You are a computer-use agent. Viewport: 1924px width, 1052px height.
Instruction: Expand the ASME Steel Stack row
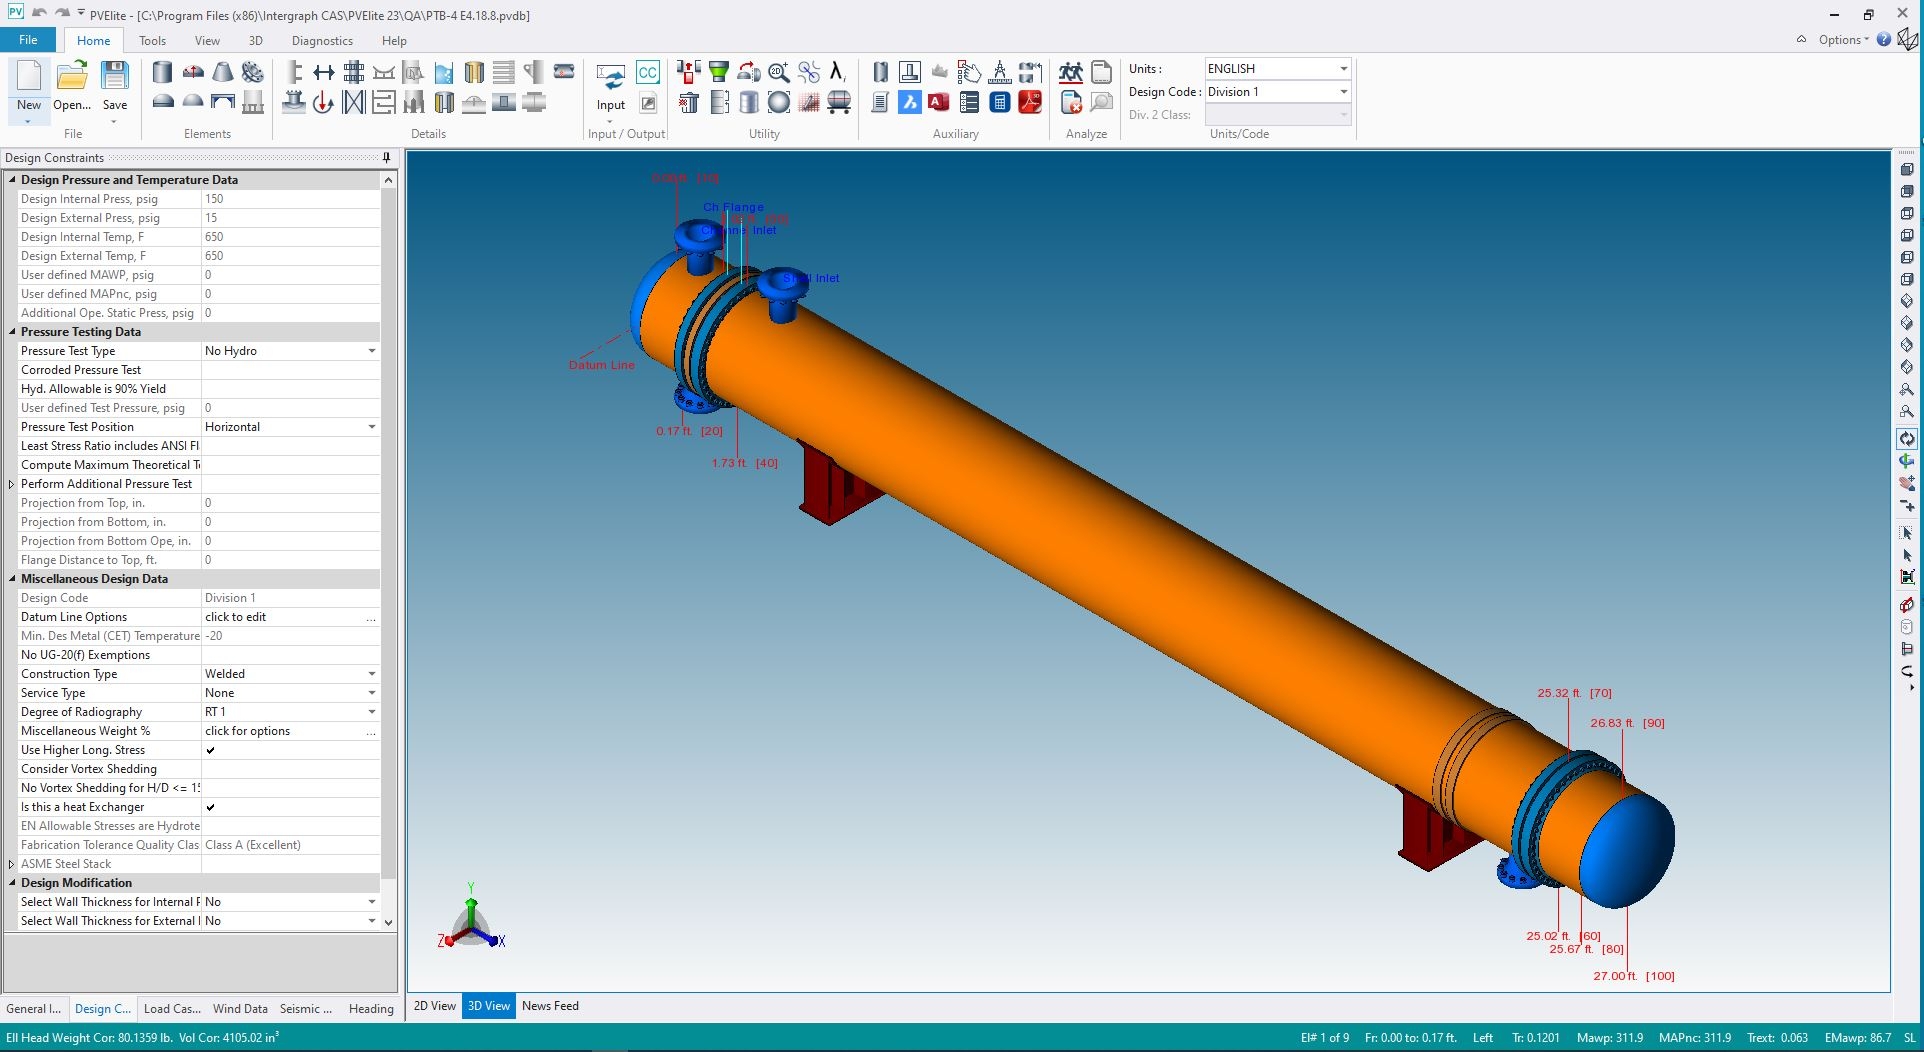coord(12,864)
